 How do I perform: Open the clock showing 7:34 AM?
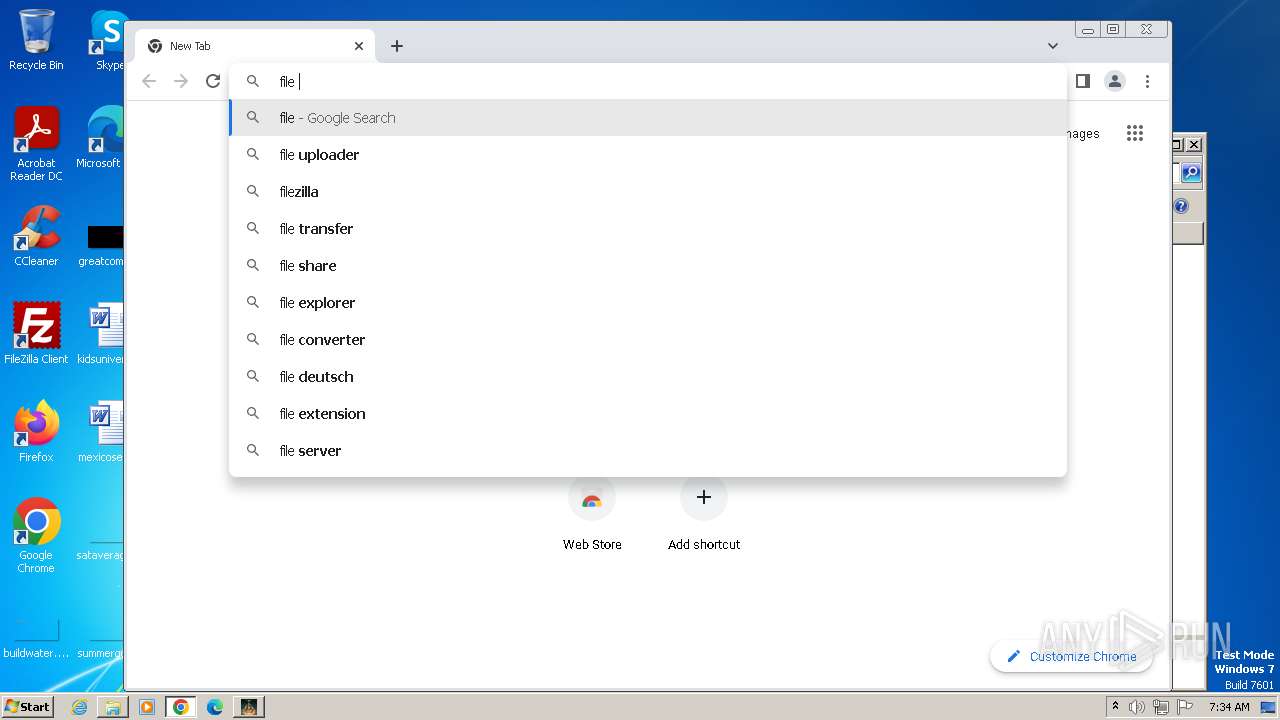(1229, 707)
